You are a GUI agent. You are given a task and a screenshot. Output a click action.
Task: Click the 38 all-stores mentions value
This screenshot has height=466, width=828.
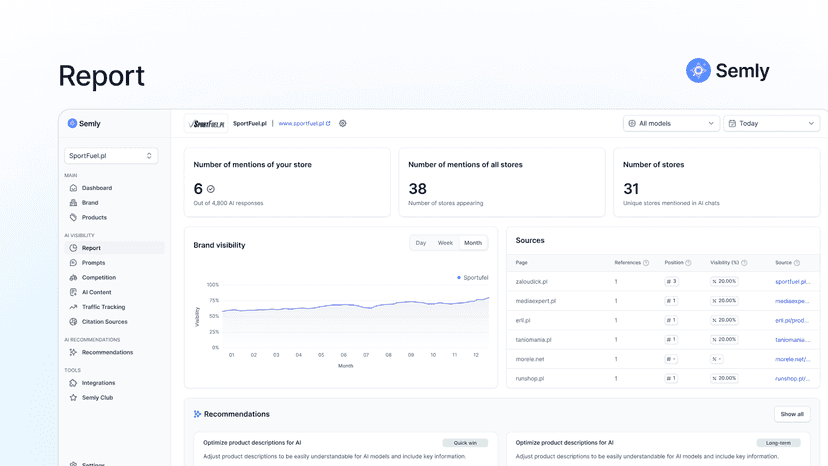coord(417,189)
